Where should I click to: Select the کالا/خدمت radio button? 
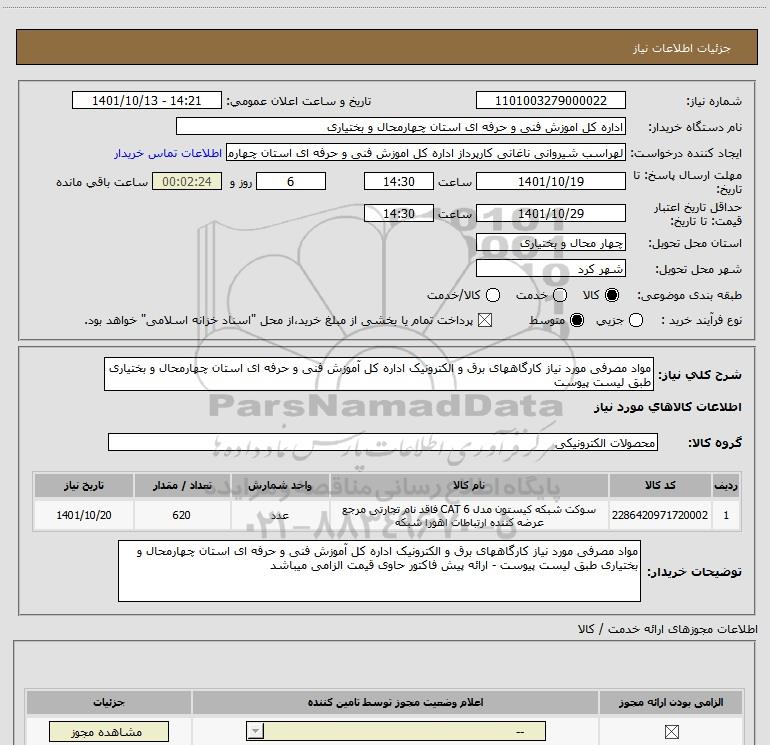click(493, 295)
